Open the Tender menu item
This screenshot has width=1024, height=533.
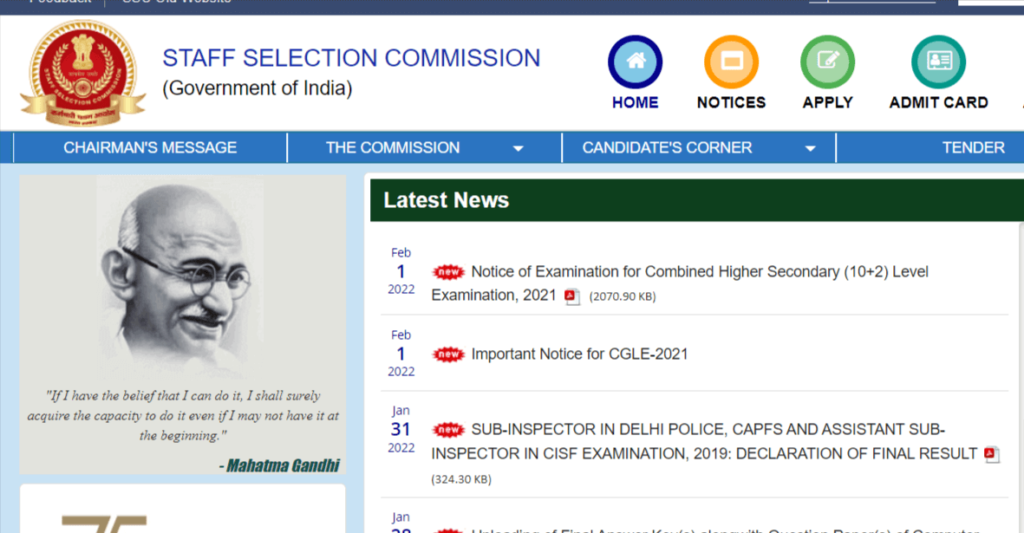(973, 148)
